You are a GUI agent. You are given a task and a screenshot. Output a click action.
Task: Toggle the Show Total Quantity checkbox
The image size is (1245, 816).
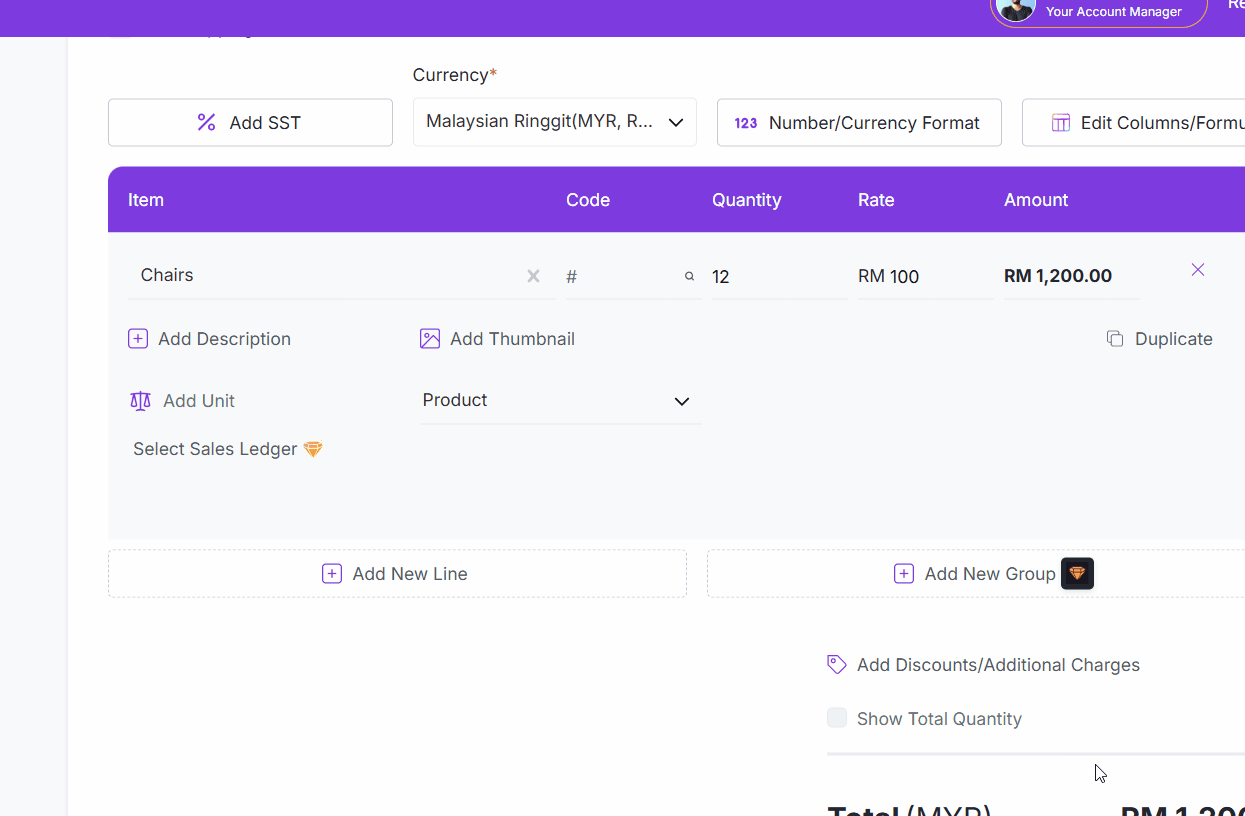pos(837,718)
